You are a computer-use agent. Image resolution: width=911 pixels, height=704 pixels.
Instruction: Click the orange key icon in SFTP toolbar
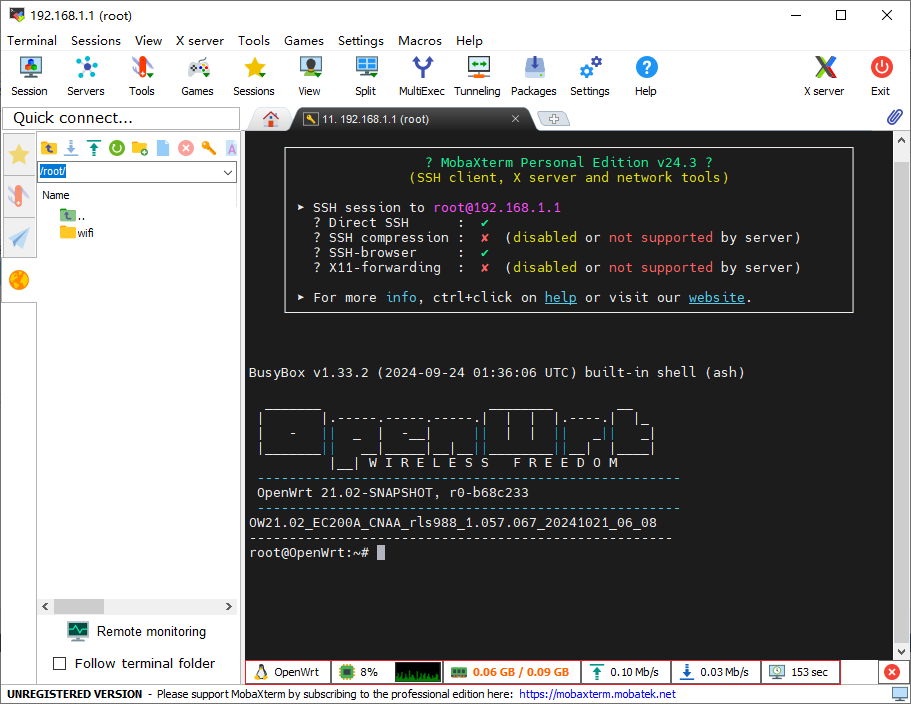tap(209, 148)
